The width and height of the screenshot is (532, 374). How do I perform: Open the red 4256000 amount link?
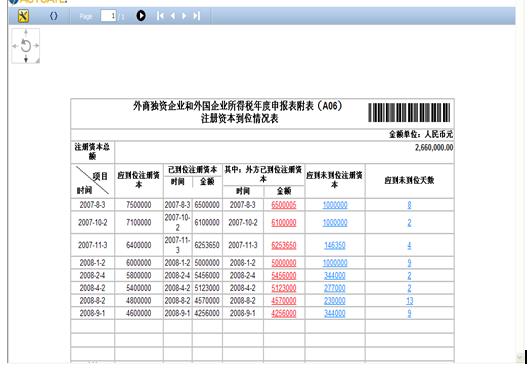pyautogui.click(x=284, y=313)
